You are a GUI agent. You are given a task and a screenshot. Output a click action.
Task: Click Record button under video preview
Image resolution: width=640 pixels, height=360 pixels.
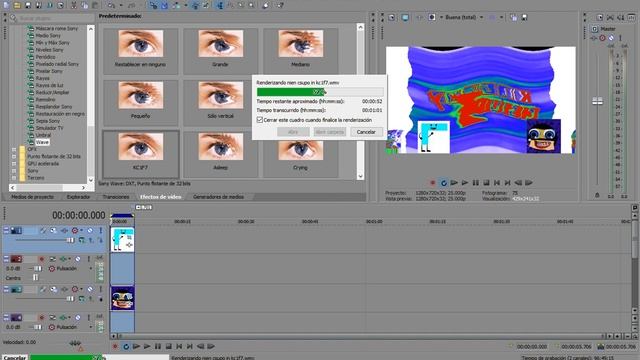point(433,183)
